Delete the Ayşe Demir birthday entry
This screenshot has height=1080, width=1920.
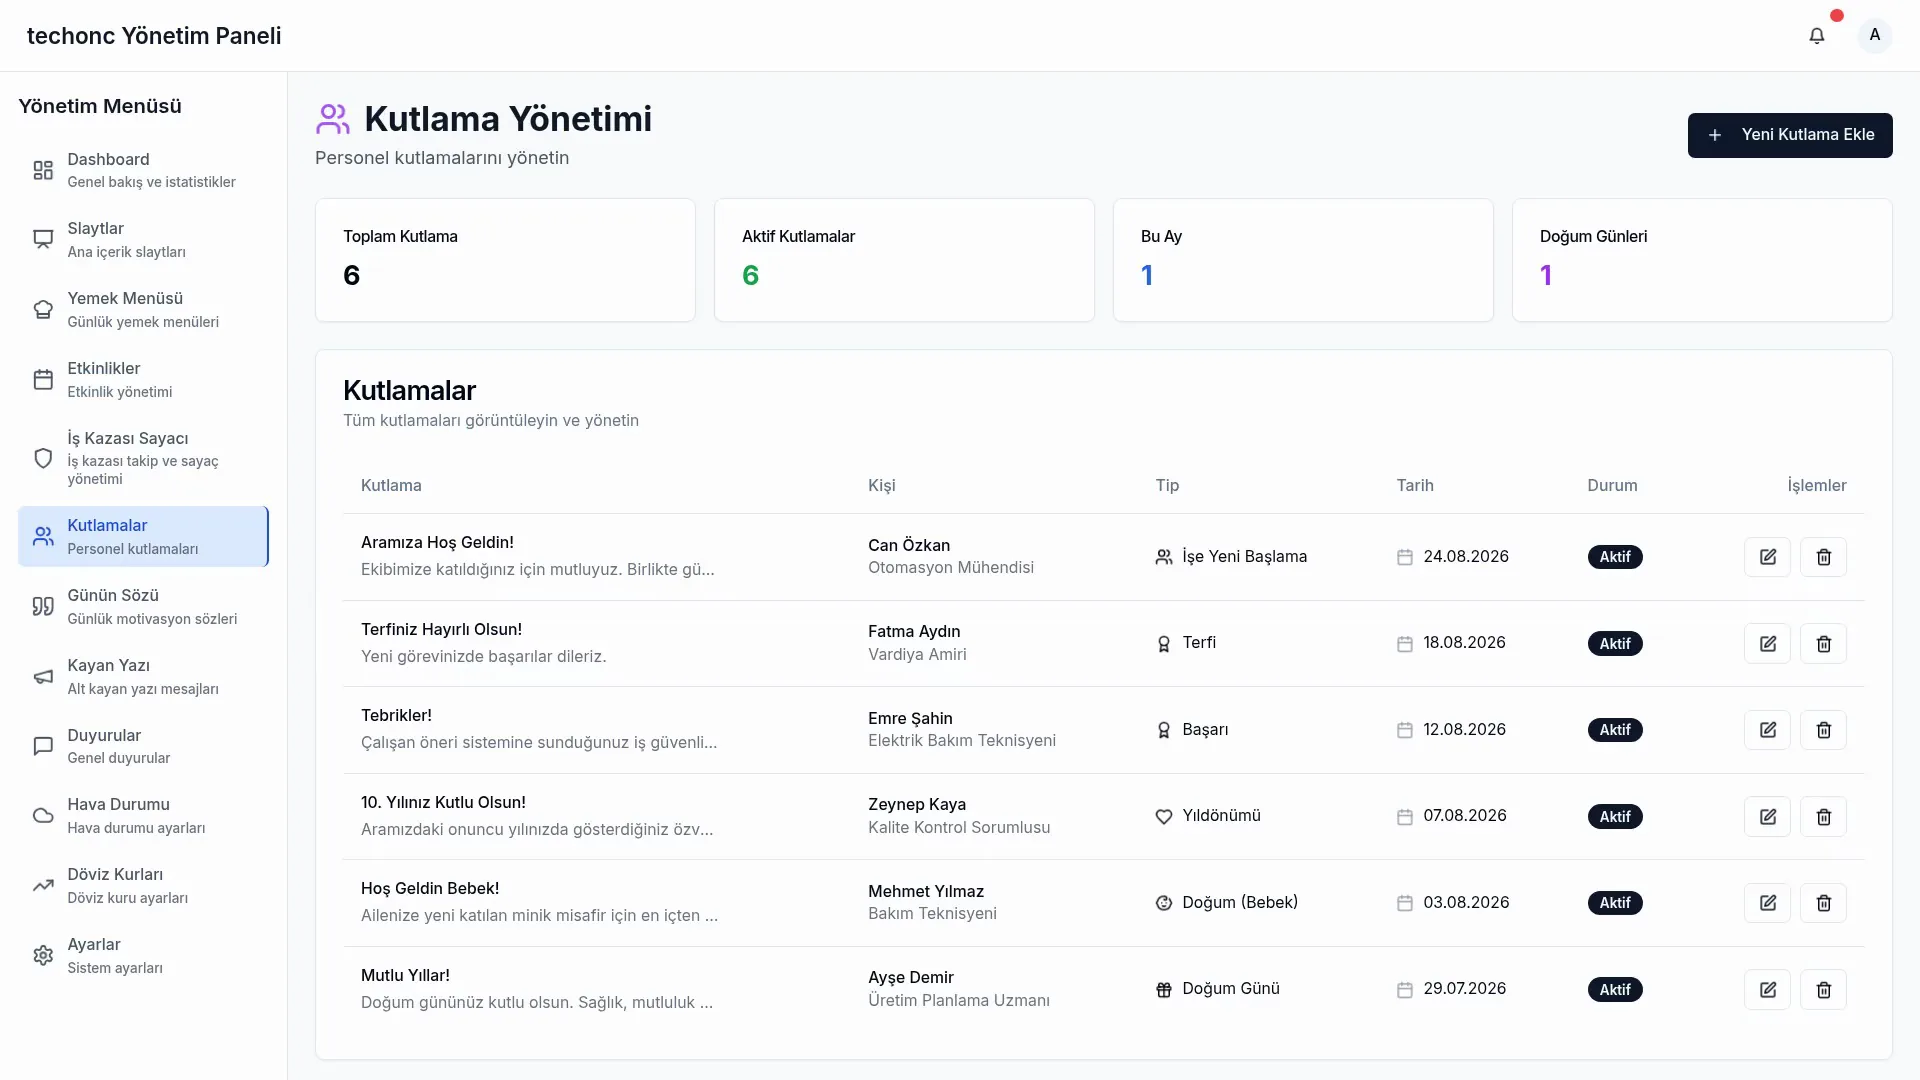point(1823,990)
